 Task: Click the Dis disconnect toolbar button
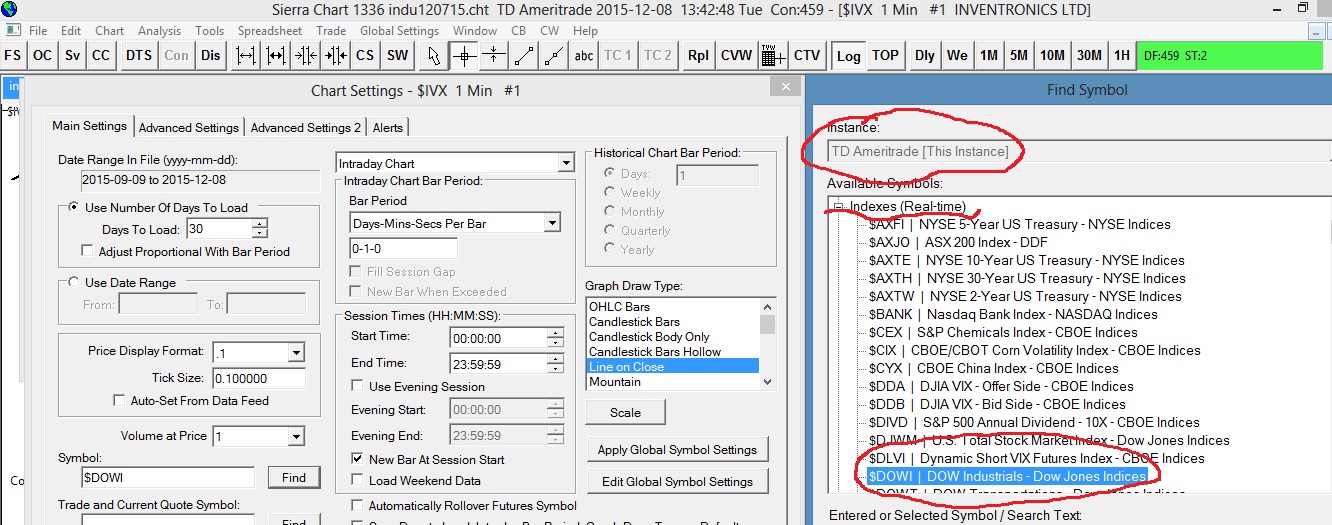coord(210,55)
